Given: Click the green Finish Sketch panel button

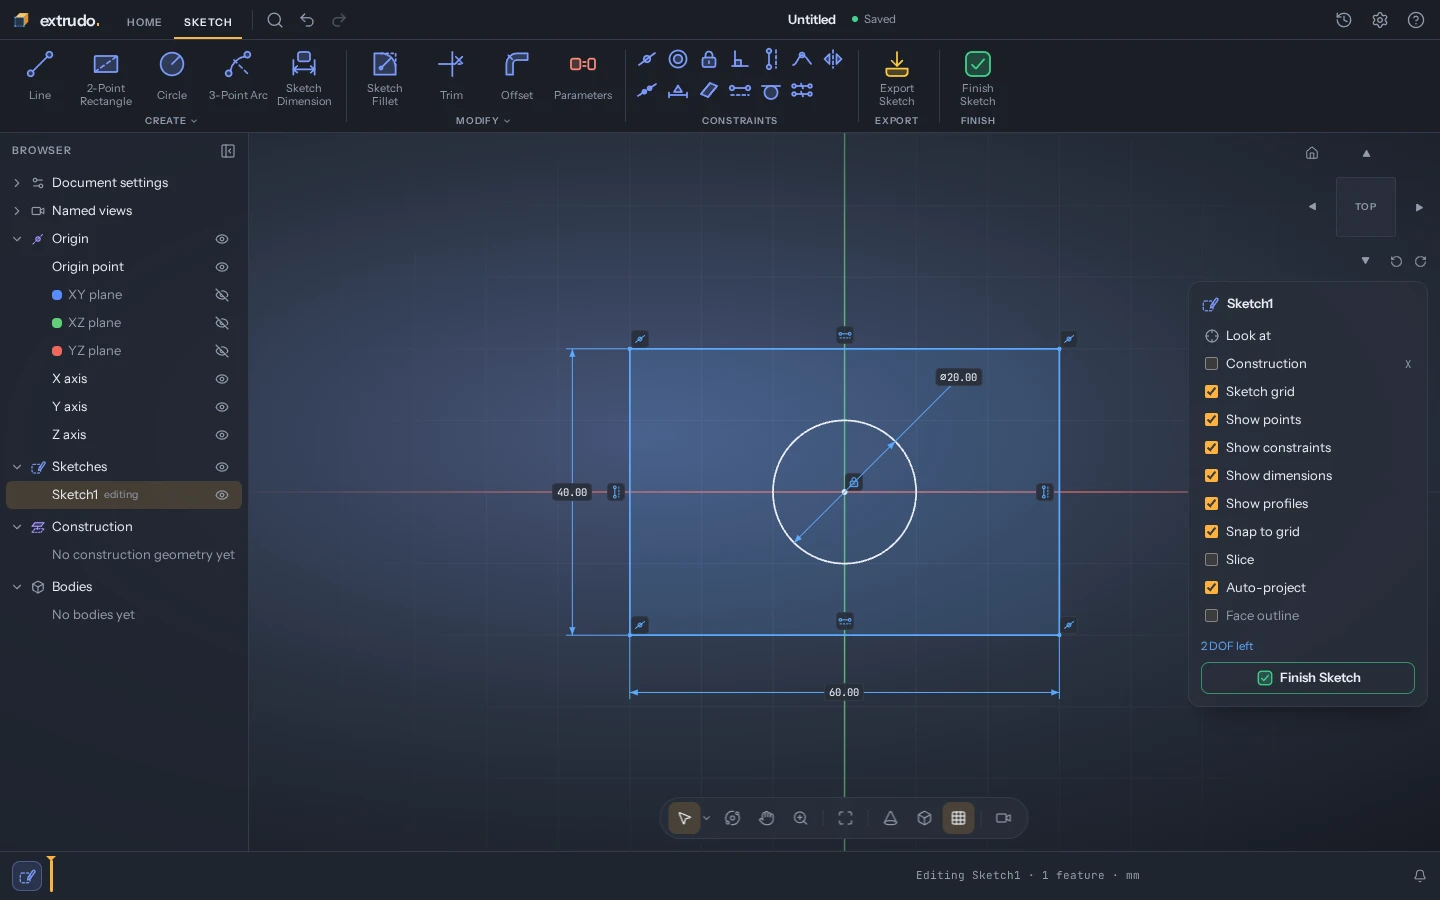Looking at the screenshot, I should click(1308, 678).
